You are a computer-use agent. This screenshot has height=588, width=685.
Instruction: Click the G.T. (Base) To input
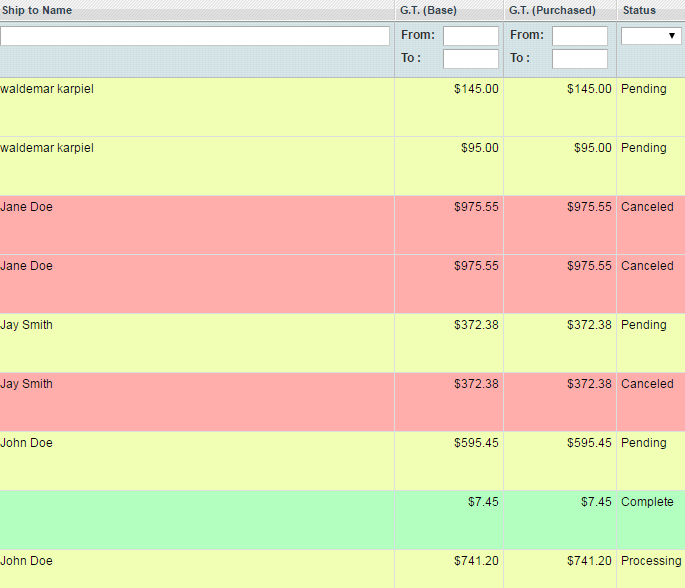[x=470, y=59]
